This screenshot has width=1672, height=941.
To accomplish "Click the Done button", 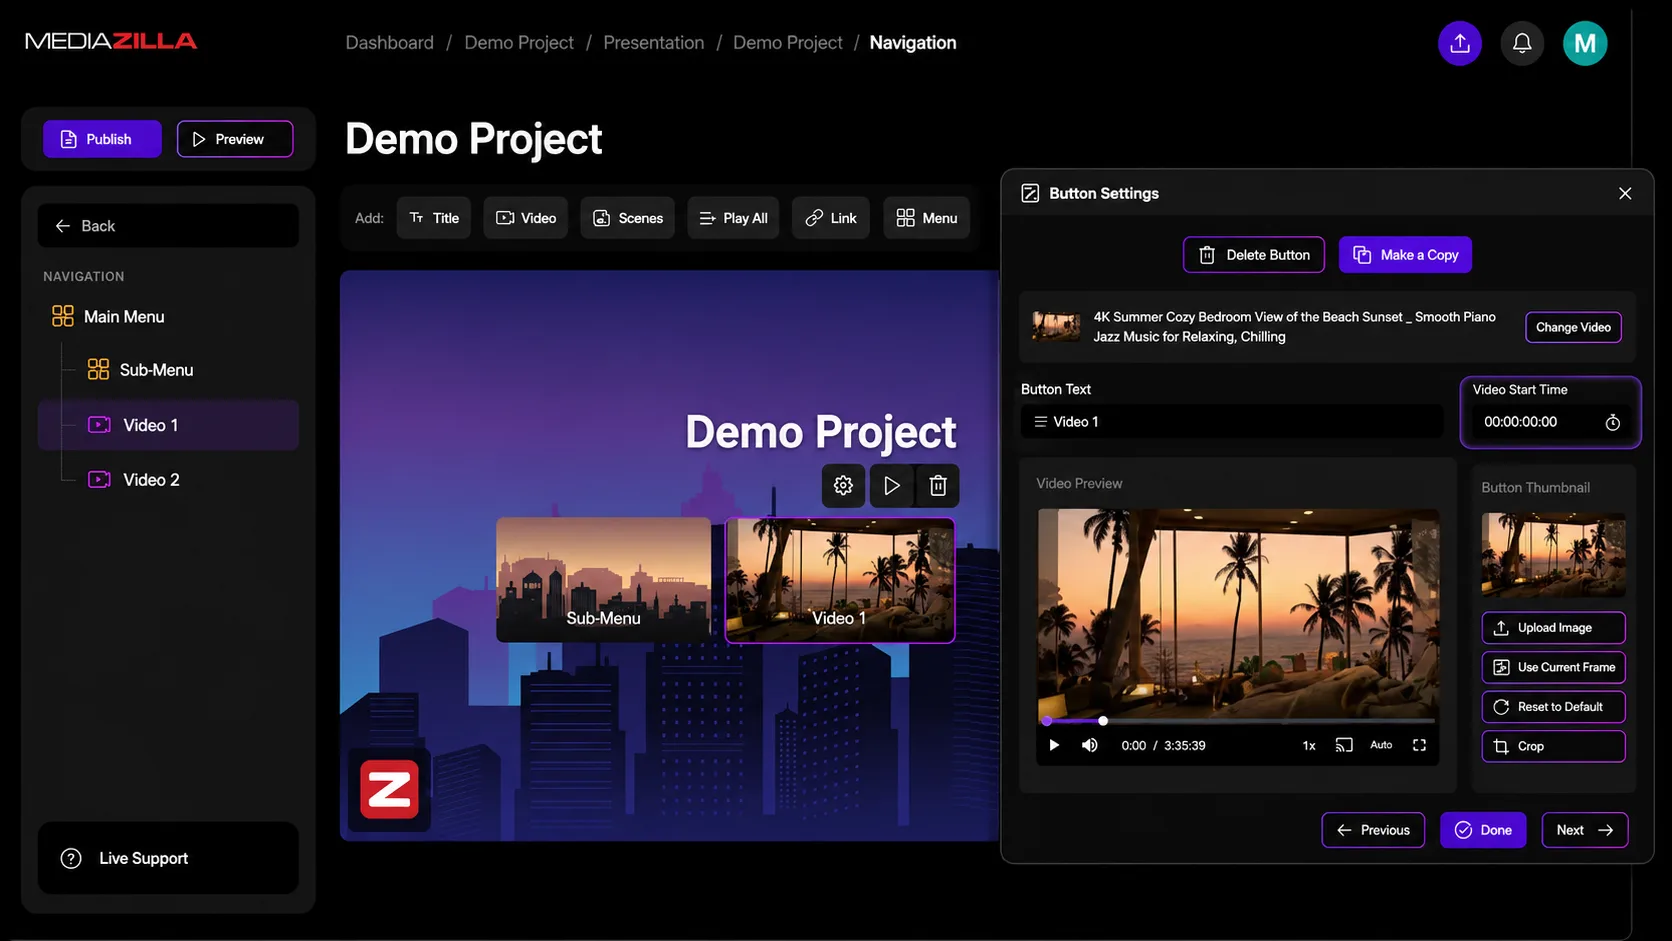I will click(x=1483, y=830).
